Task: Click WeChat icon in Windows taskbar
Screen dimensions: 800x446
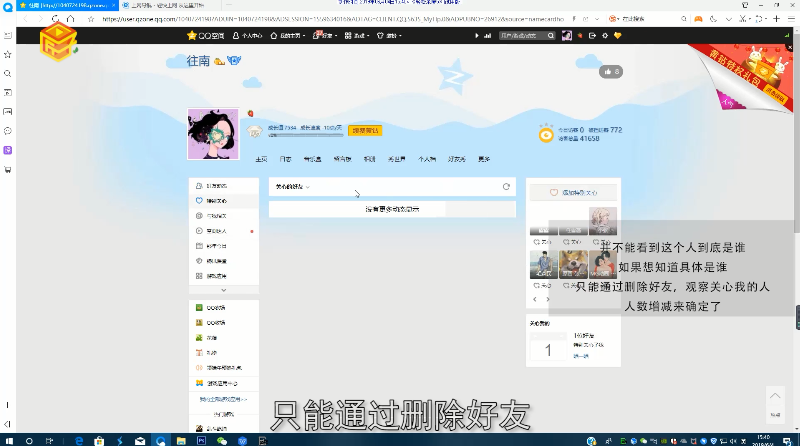Action: coord(221,439)
